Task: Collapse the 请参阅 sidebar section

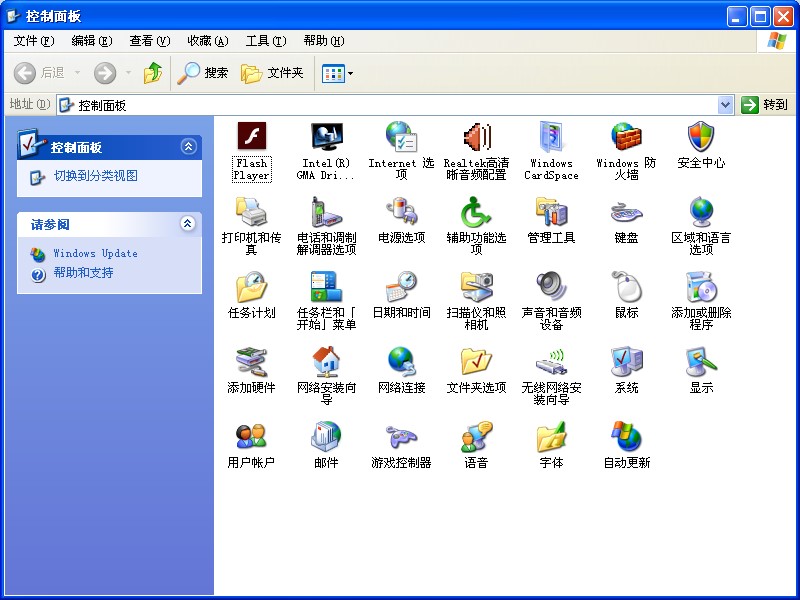Action: [x=188, y=224]
